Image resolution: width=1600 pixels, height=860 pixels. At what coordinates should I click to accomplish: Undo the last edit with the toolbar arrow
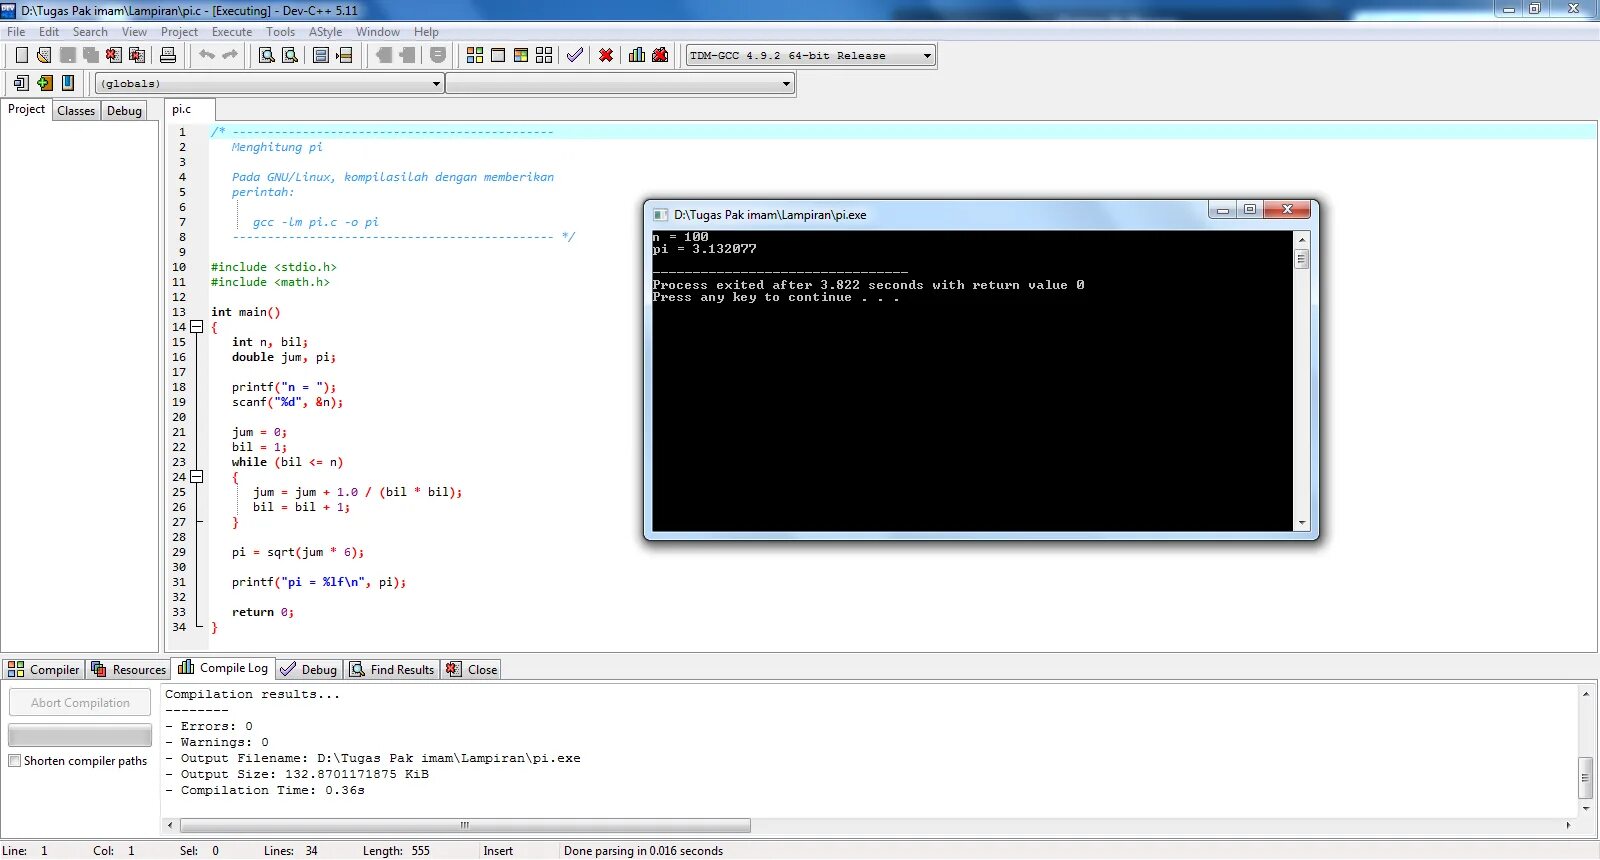click(207, 55)
